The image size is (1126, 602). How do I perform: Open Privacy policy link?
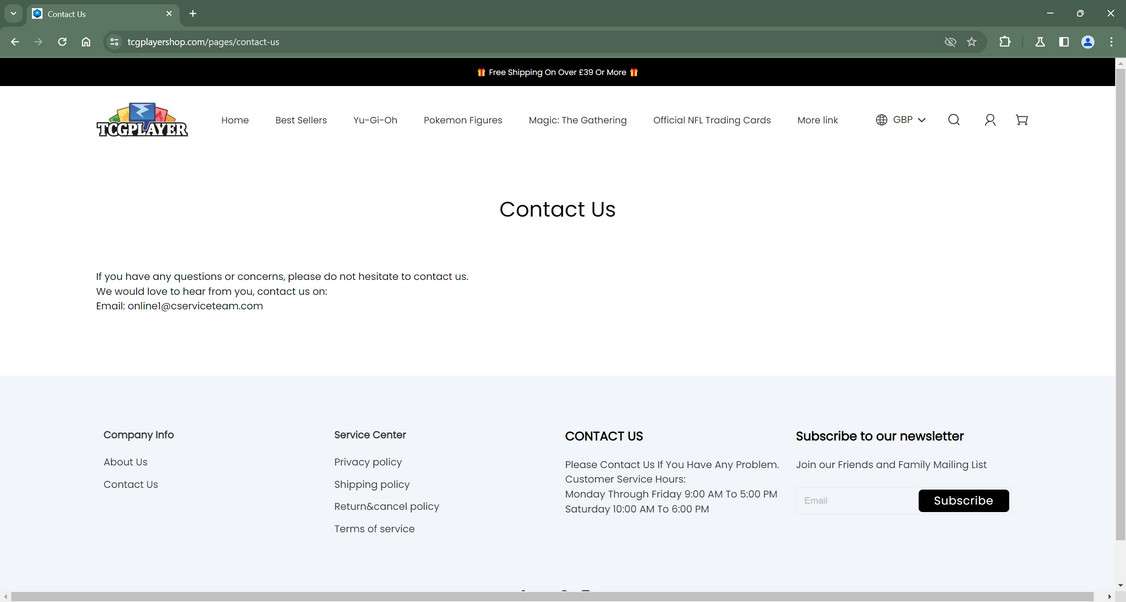(x=368, y=462)
